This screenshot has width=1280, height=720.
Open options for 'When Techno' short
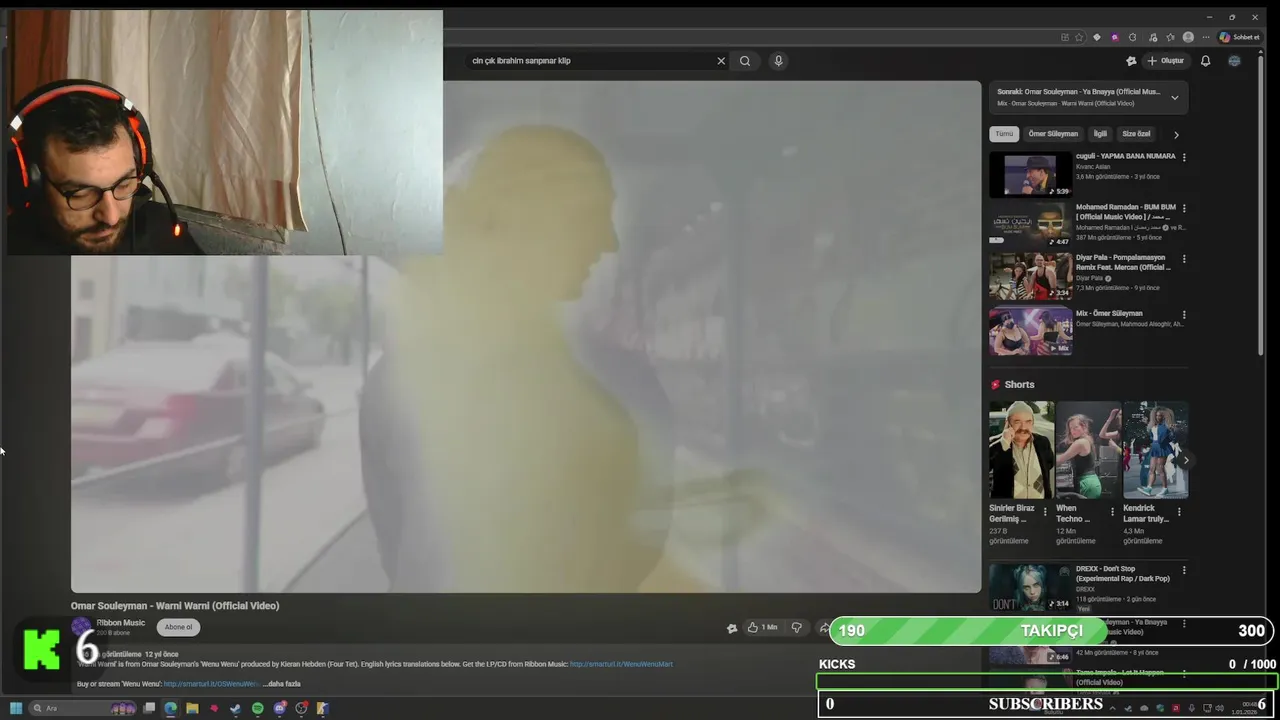pos(1112,511)
